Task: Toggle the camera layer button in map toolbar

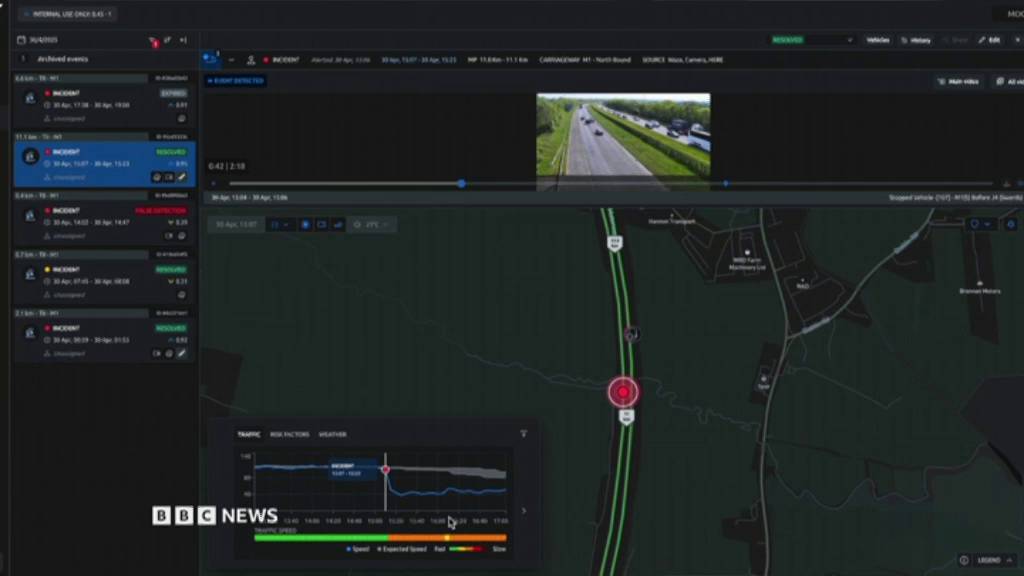Action: 321,225
